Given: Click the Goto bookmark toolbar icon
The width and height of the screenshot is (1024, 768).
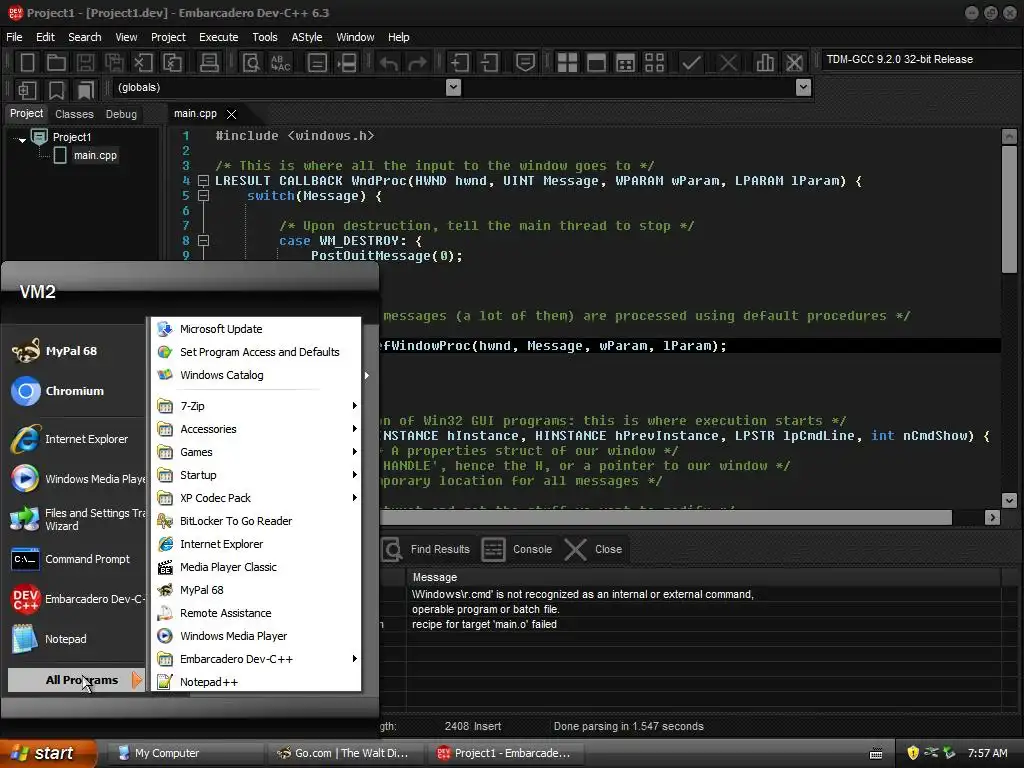Looking at the screenshot, I should click(x=86, y=90).
